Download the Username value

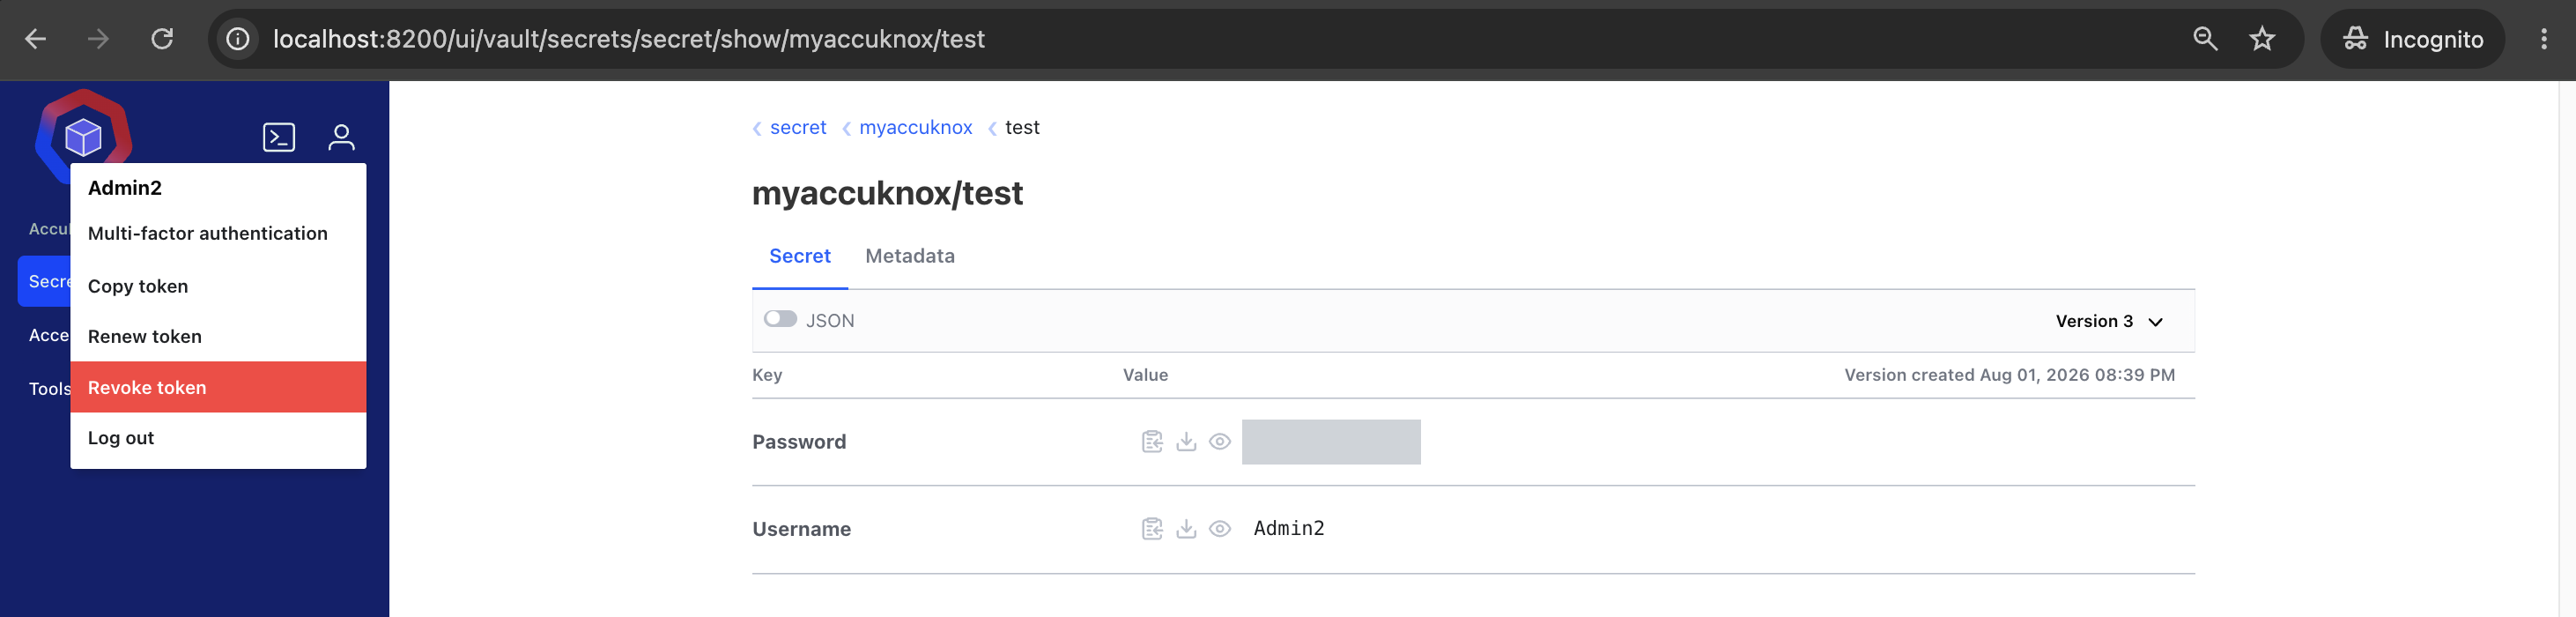tap(1186, 529)
